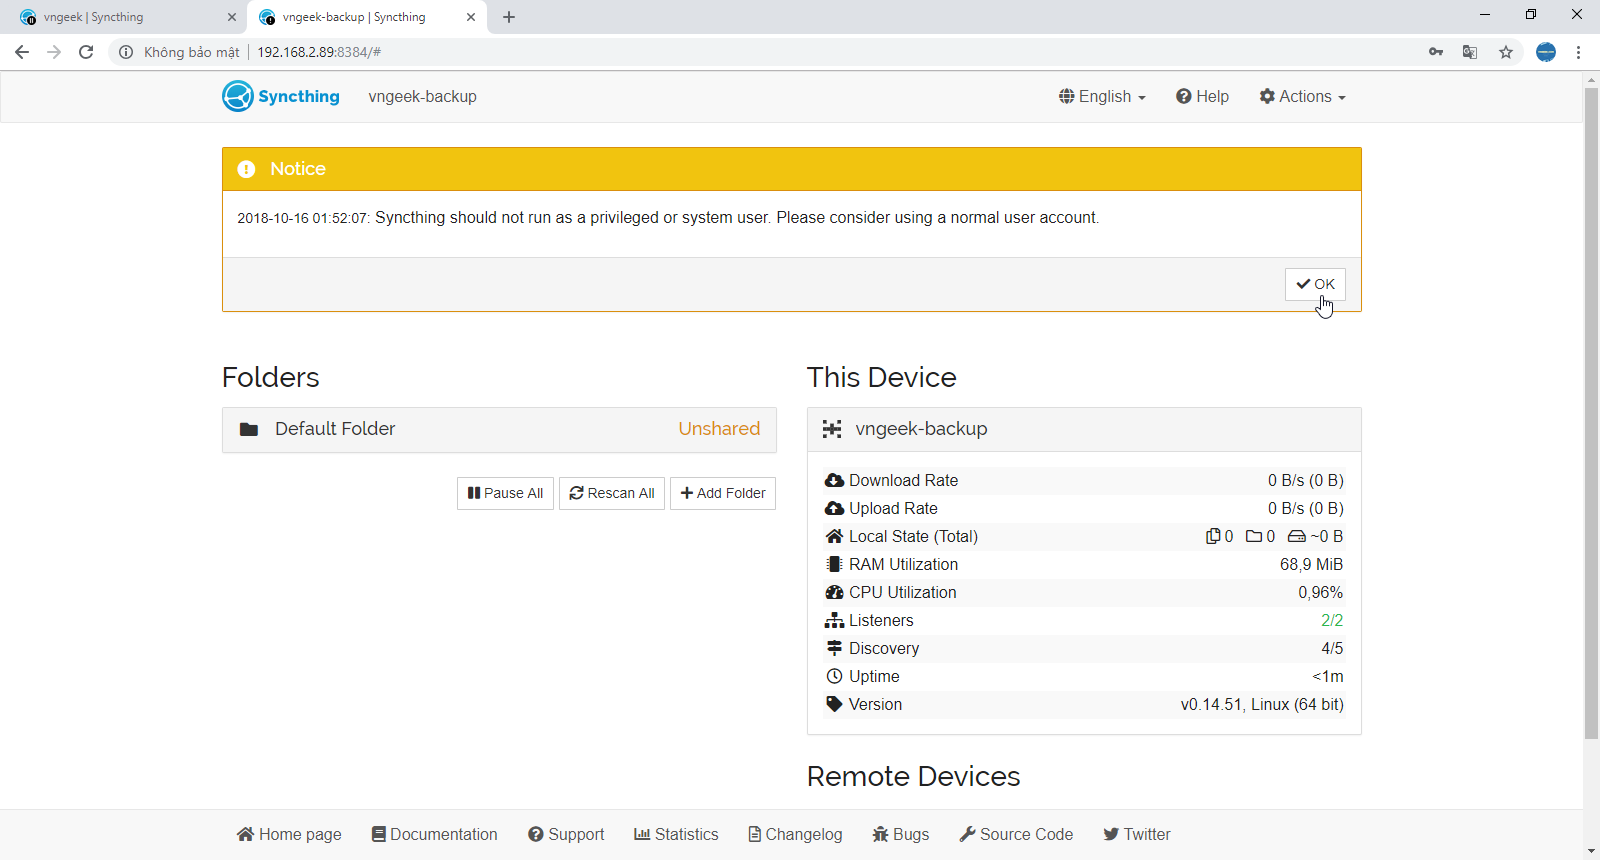The width and height of the screenshot is (1600, 860).
Task: Rescan all folders
Action: (612, 493)
